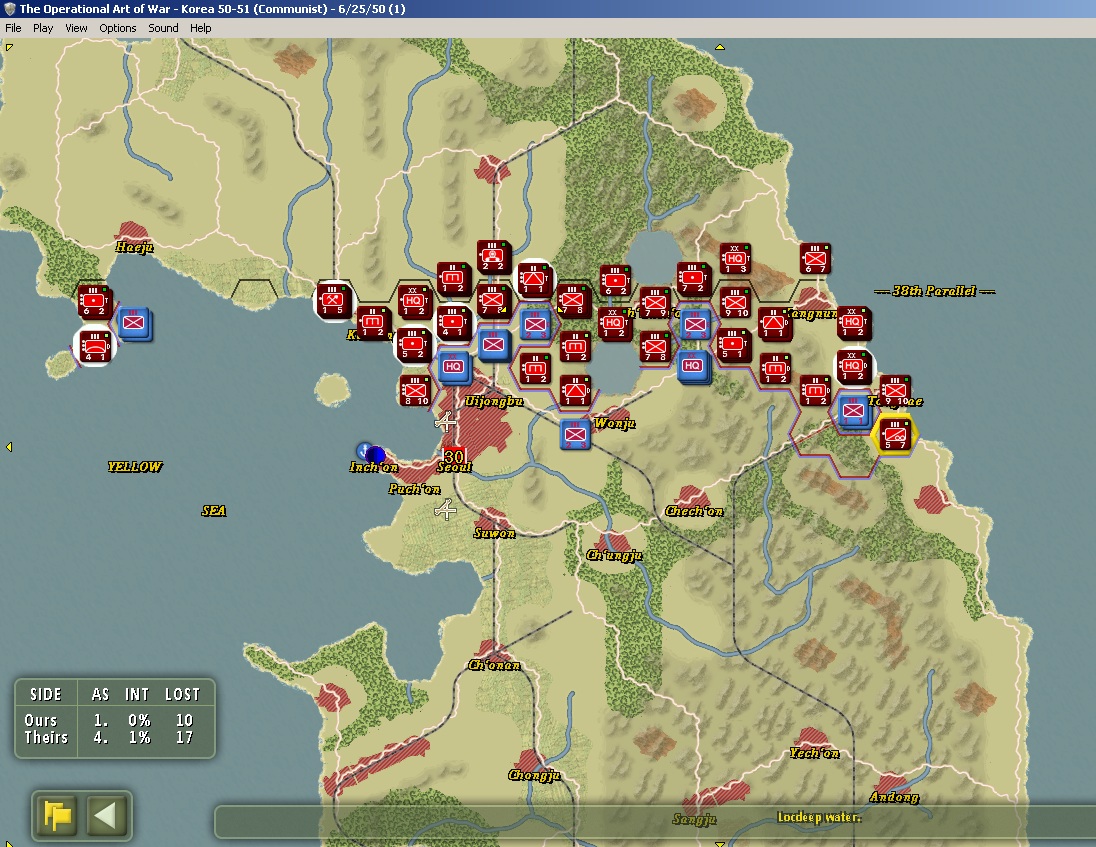Open the Options menu

click(x=117, y=28)
